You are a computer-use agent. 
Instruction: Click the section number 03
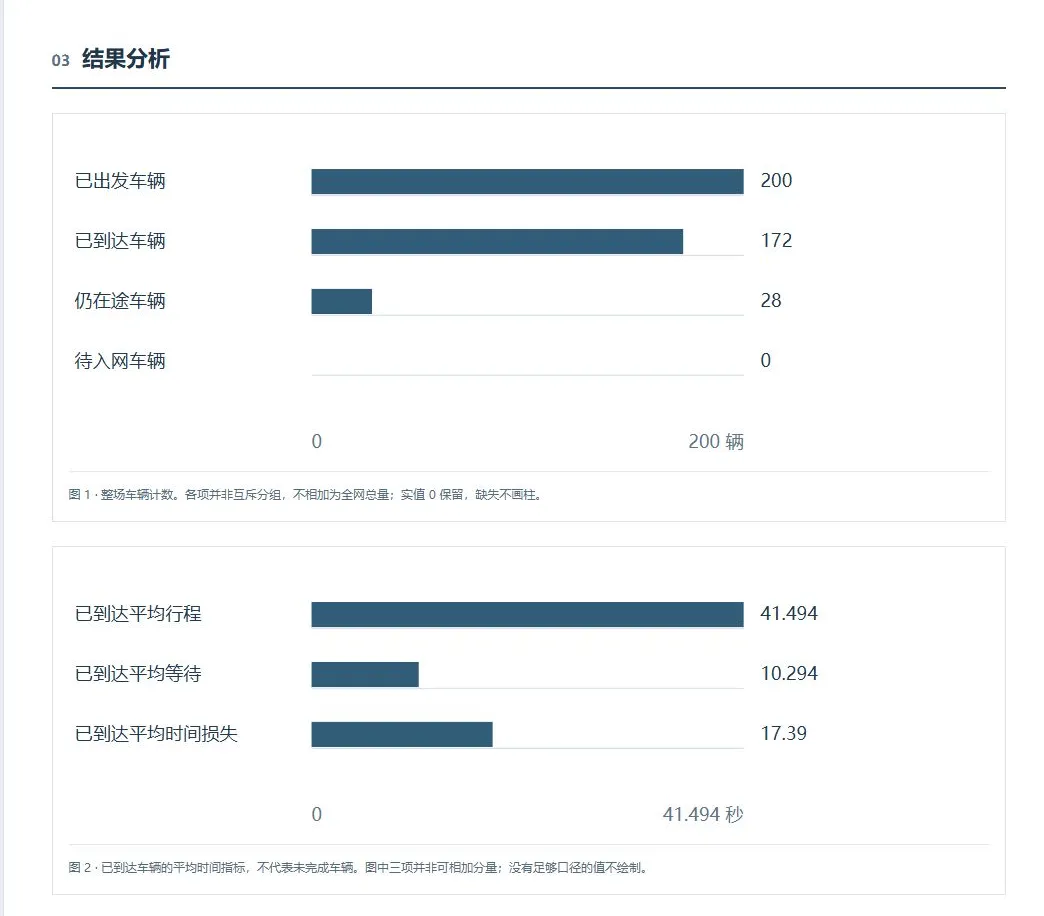coord(61,61)
